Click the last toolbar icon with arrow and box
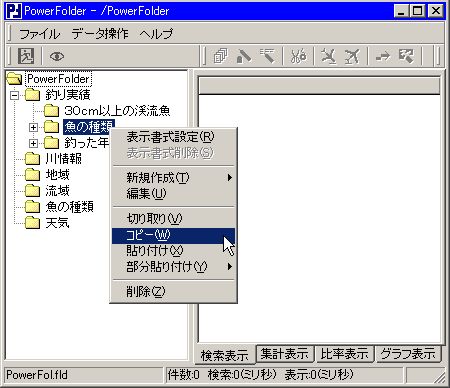The image size is (450, 388). pyautogui.click(x=406, y=56)
